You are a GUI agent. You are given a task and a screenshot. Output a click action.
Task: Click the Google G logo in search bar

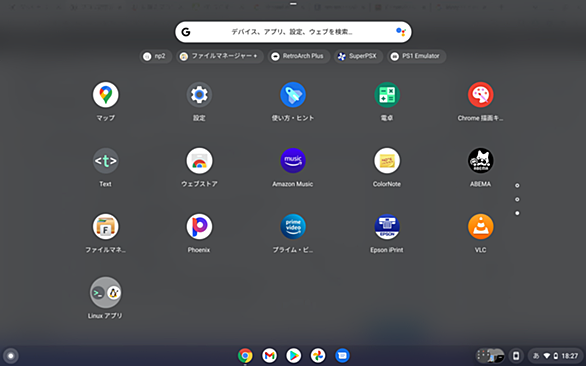point(186,32)
